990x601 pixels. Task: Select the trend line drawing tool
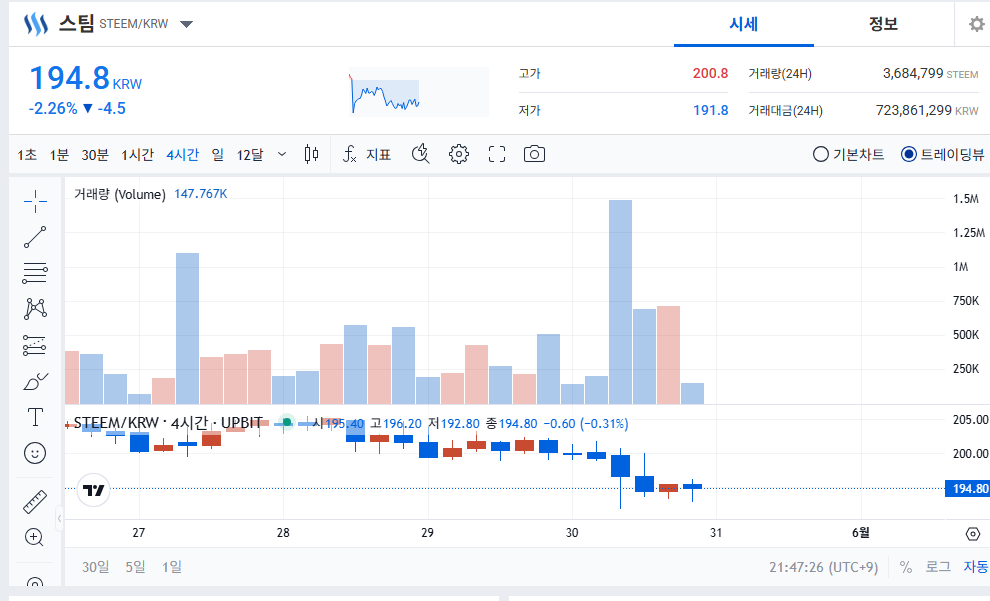[x=35, y=237]
